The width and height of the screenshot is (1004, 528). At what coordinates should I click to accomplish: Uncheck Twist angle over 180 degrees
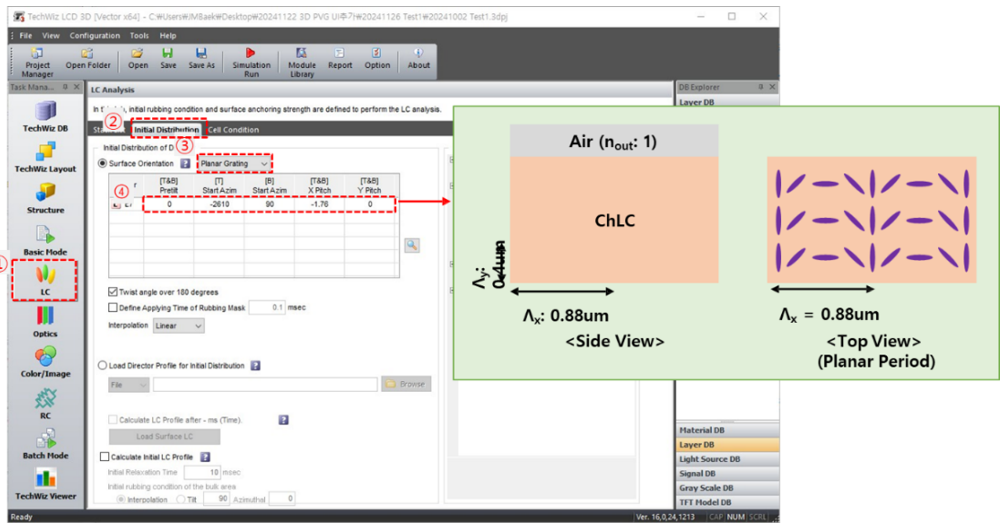pyautogui.click(x=112, y=291)
